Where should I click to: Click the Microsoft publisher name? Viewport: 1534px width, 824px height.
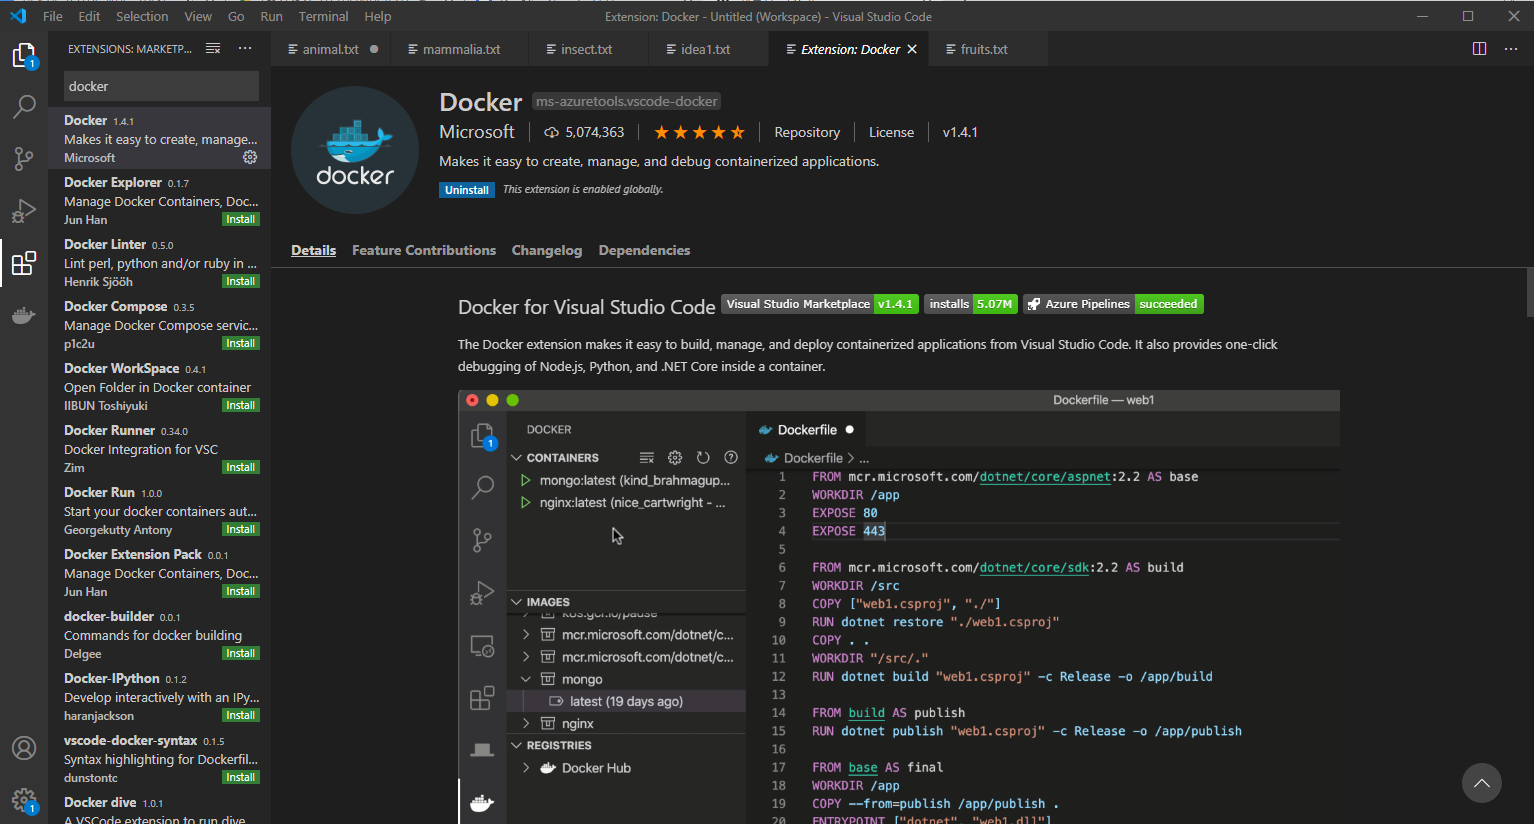pos(477,132)
